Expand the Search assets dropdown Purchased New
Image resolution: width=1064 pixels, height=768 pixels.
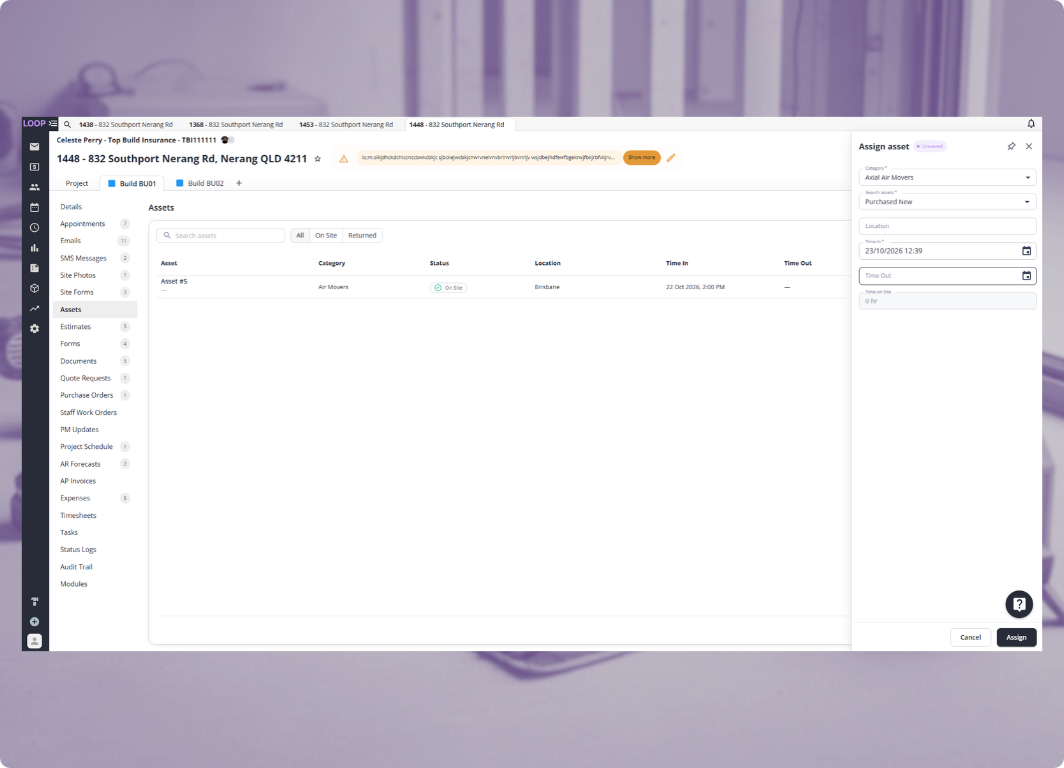coord(947,201)
